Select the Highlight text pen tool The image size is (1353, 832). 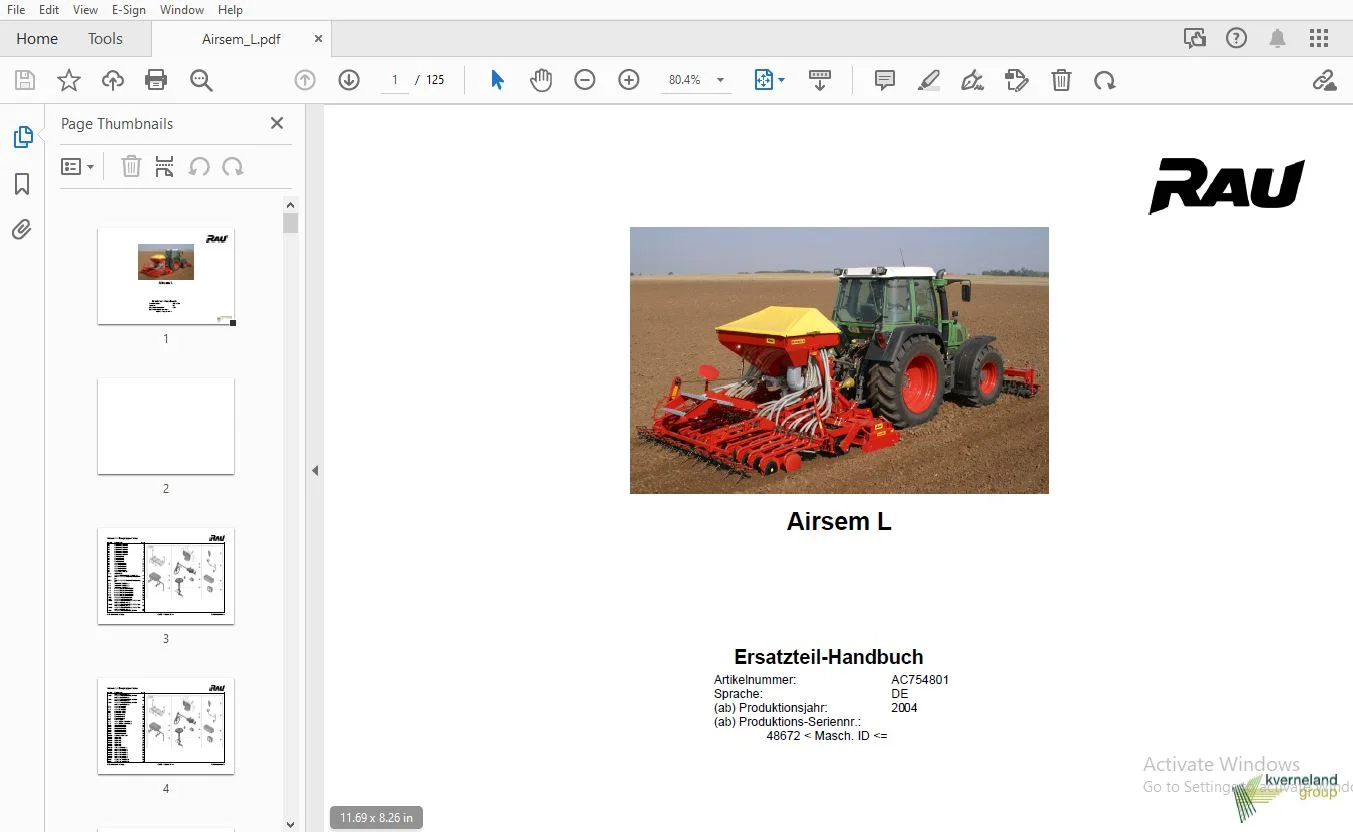pos(929,80)
